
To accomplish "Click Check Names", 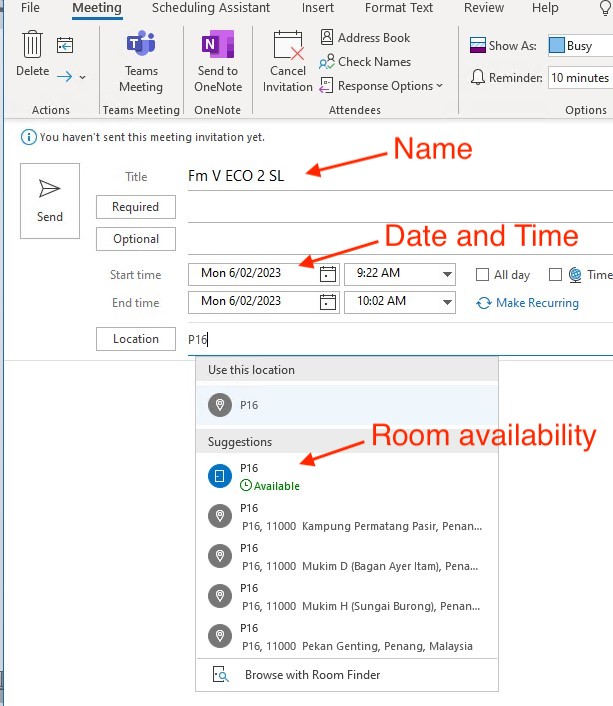I will [365, 62].
